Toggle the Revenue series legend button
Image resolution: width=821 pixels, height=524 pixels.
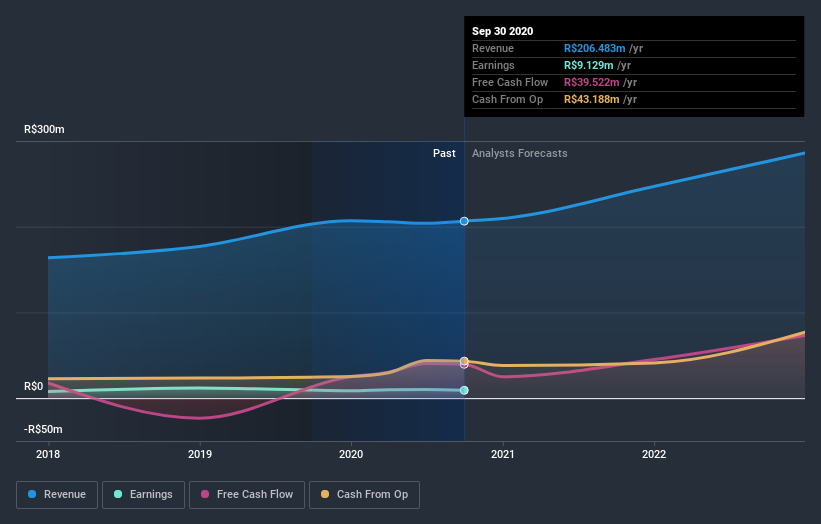(x=57, y=495)
